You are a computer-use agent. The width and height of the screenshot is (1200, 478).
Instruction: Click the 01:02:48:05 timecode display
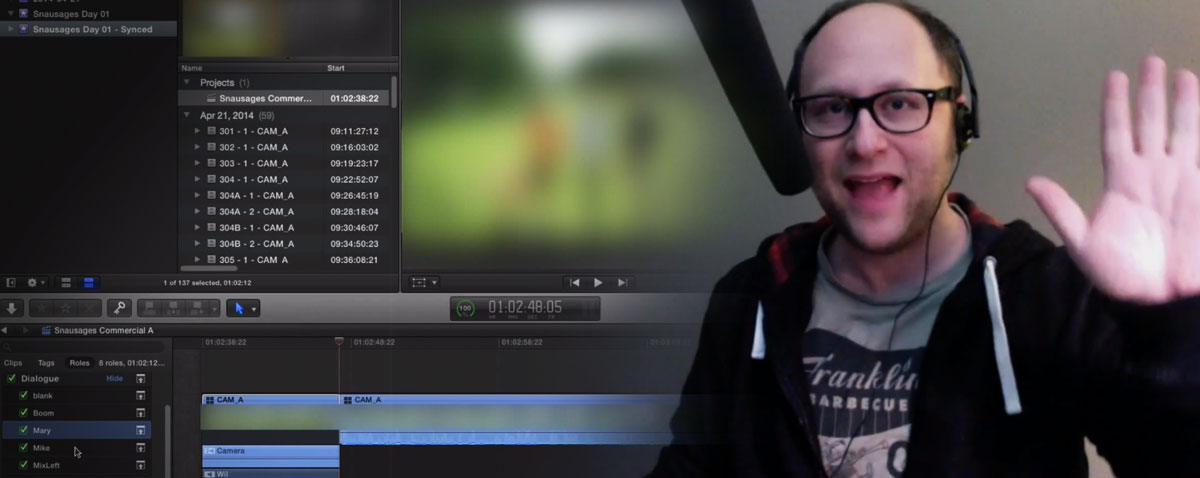tap(524, 307)
